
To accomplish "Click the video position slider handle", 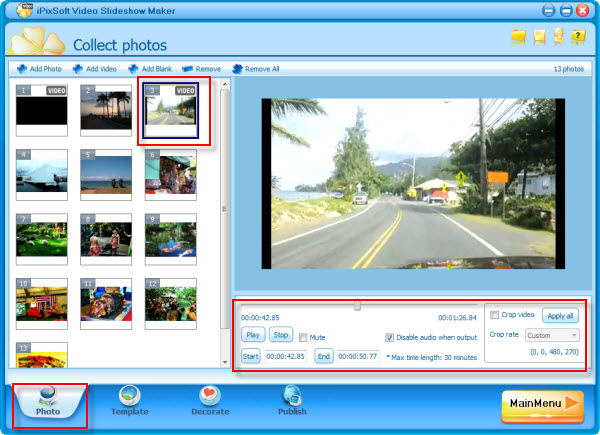I will (x=357, y=304).
